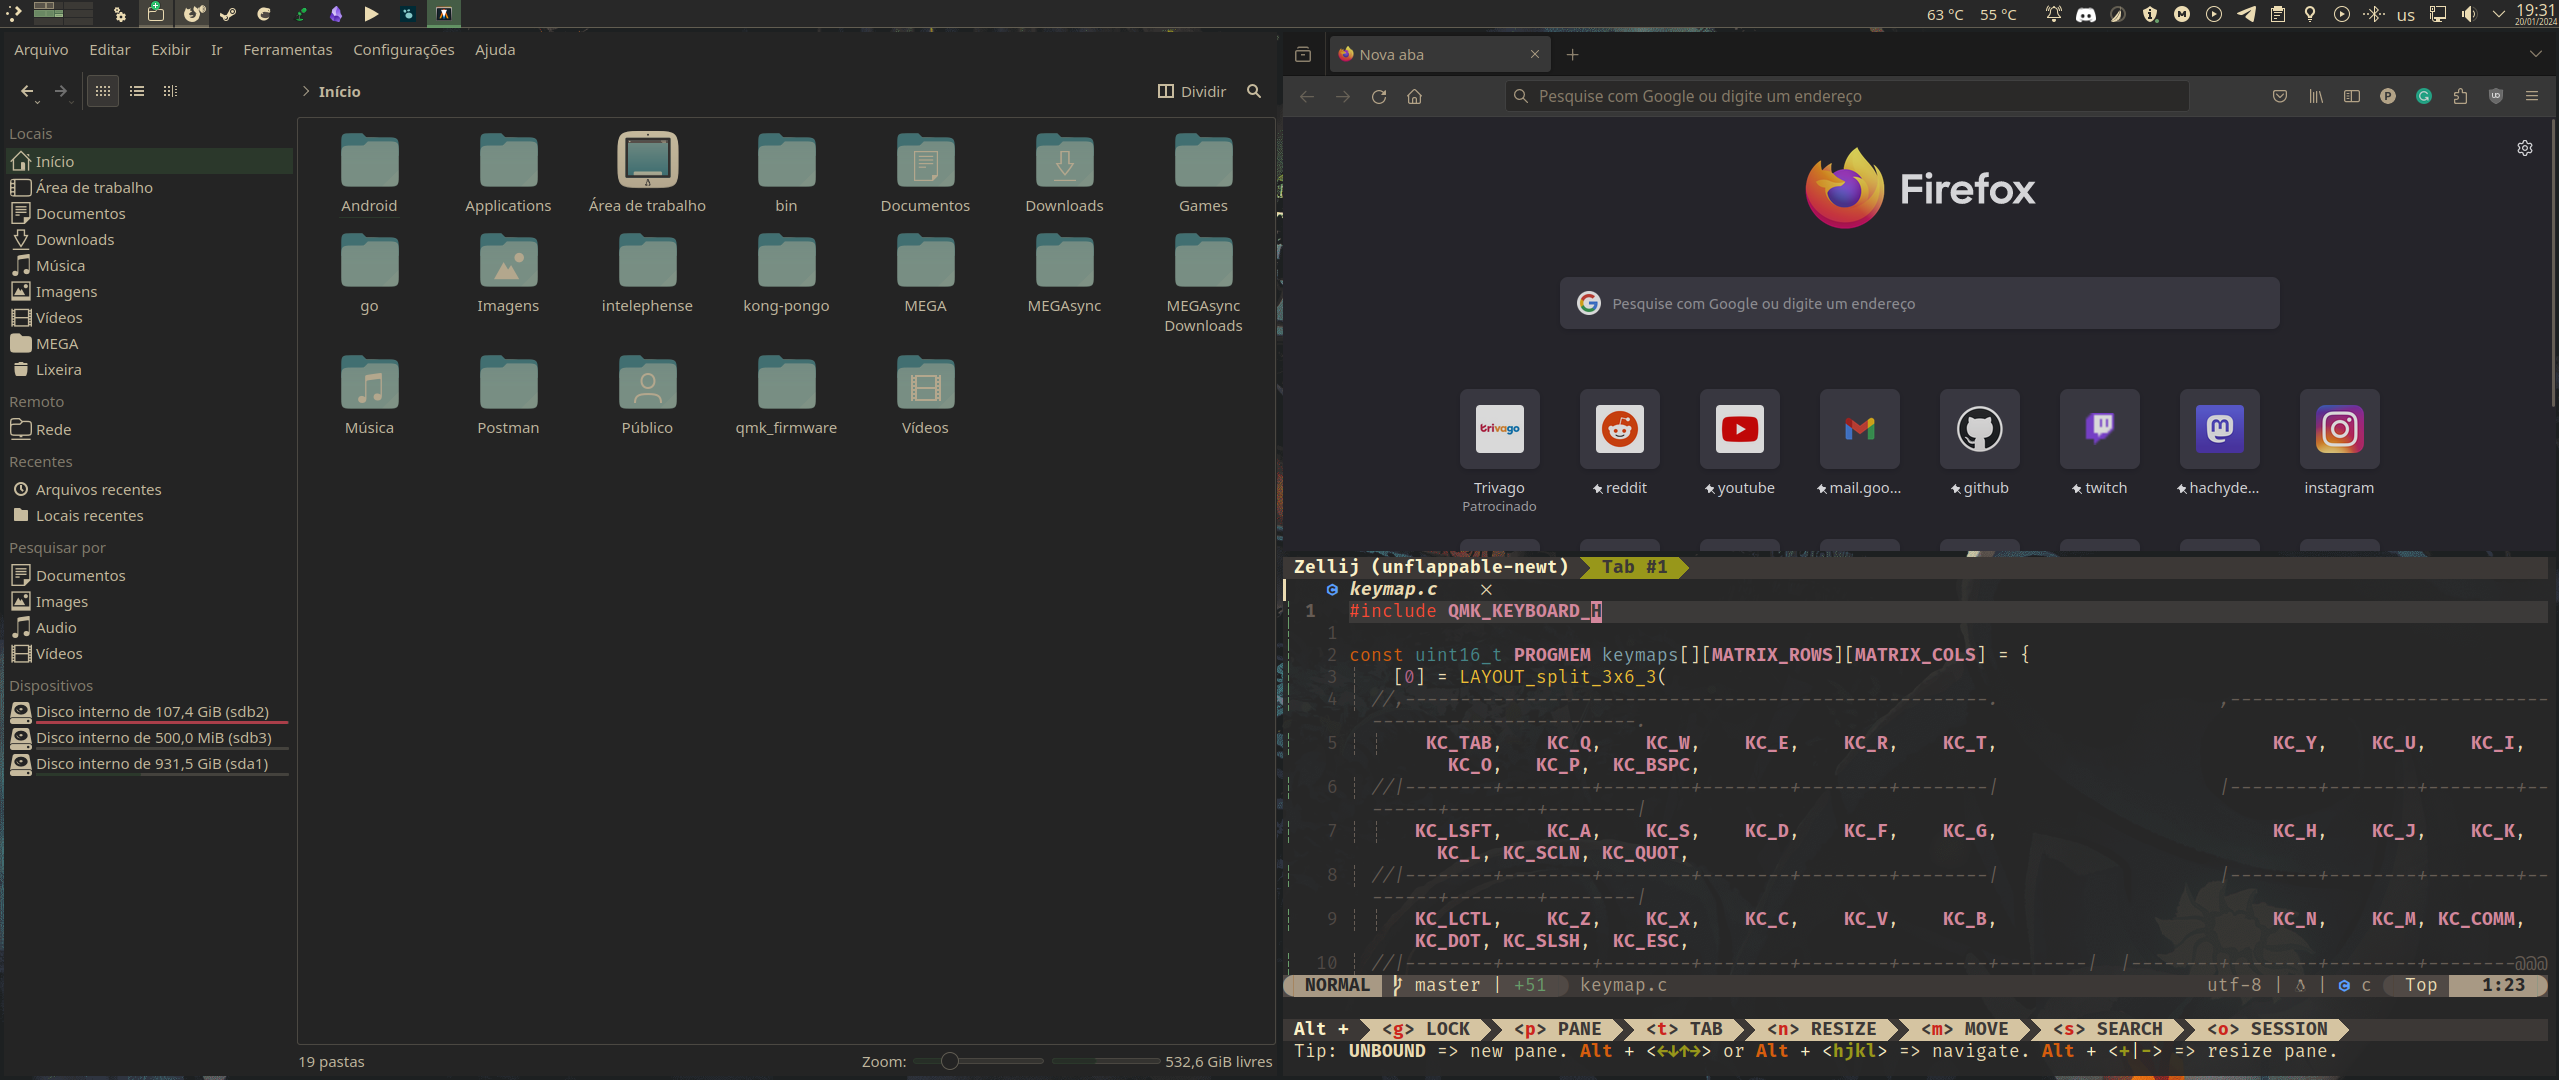
Task: Switch Dolphin to details view mode
Action: point(170,91)
